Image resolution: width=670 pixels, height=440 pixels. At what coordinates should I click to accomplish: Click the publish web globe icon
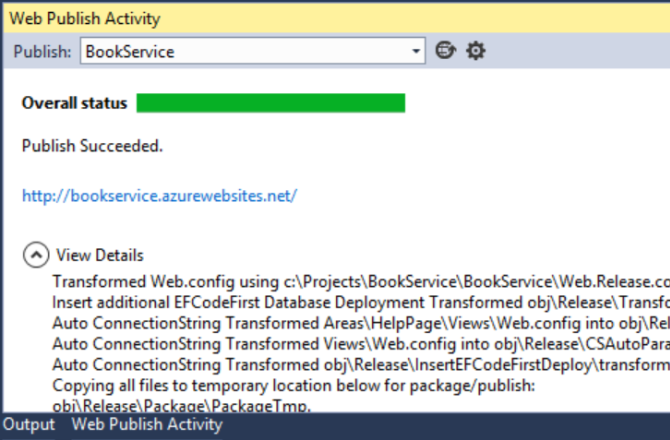pos(445,50)
